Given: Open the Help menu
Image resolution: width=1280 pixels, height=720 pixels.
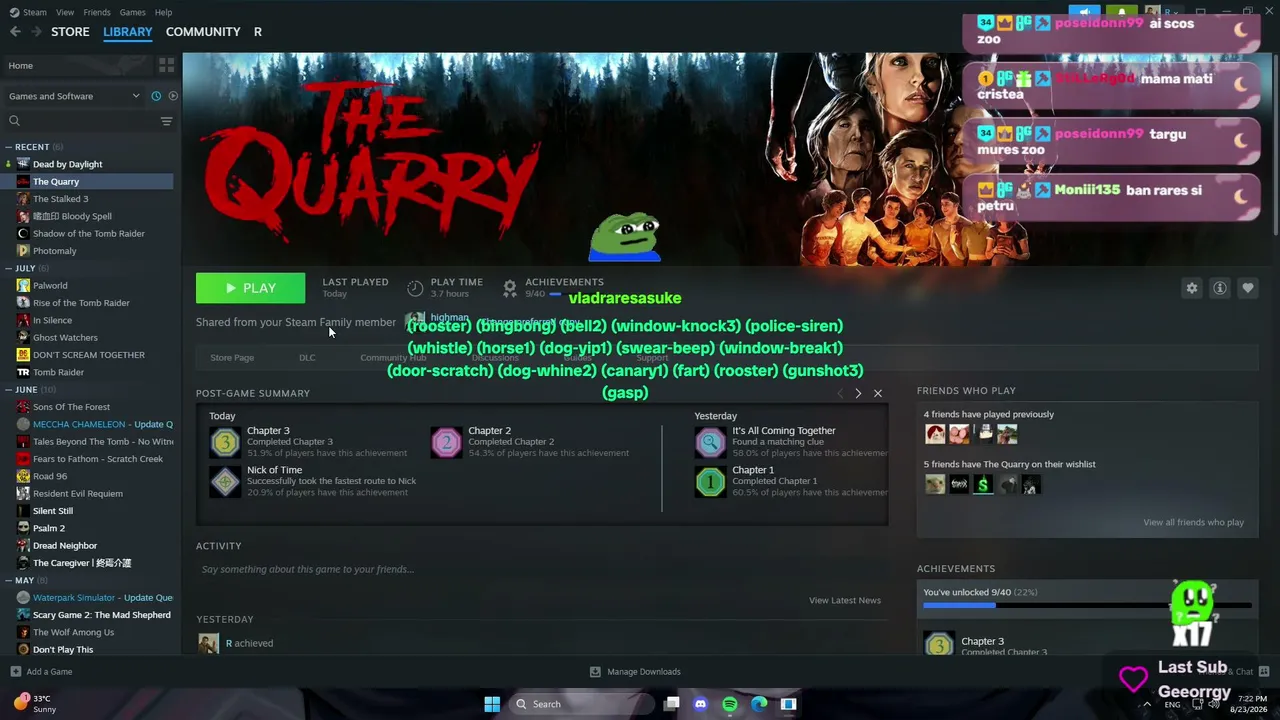Looking at the screenshot, I should coord(163,12).
